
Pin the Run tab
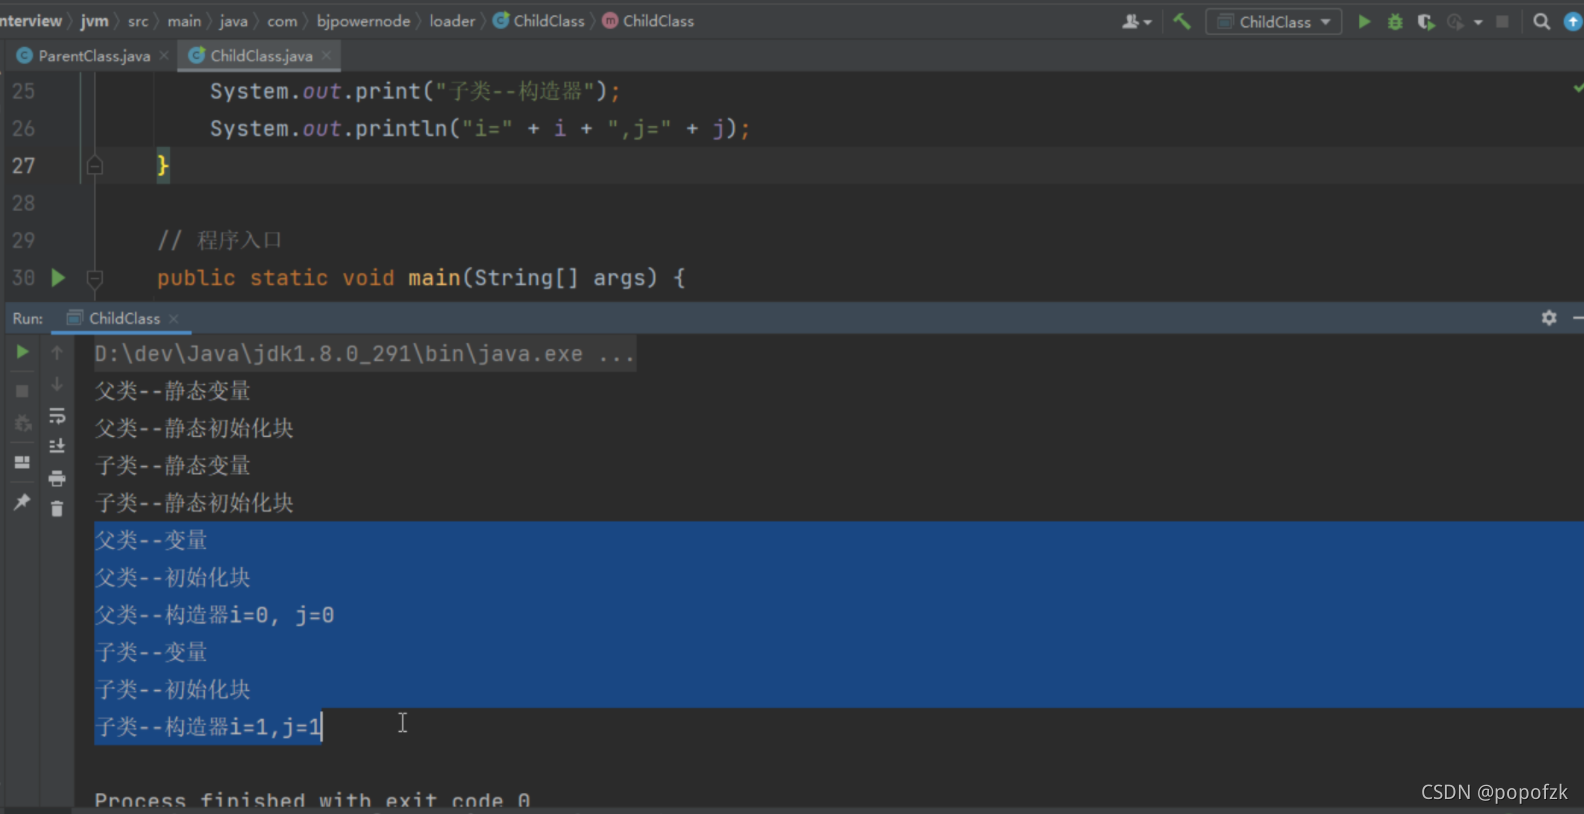point(22,501)
